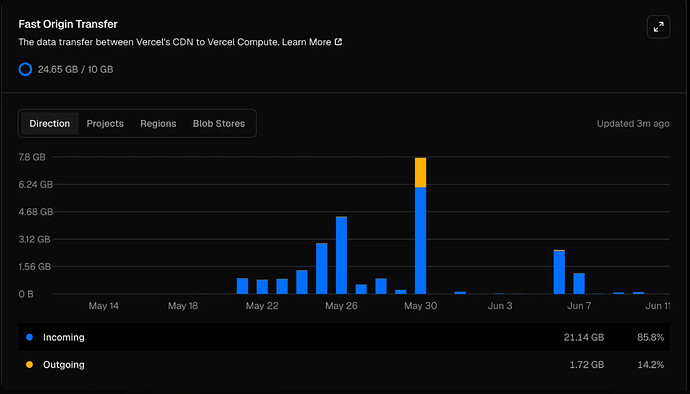The image size is (690, 394).
Task: Click the 6.24 GB axis label
Action: (x=36, y=184)
